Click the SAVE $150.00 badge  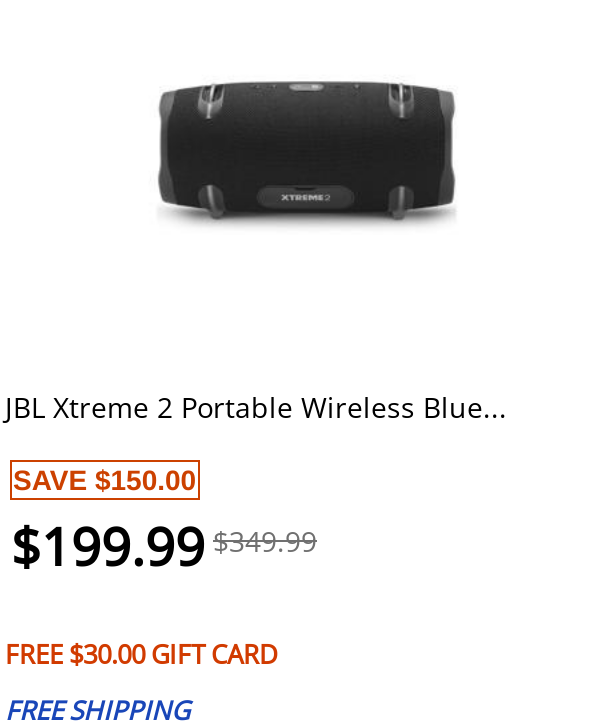pos(105,480)
